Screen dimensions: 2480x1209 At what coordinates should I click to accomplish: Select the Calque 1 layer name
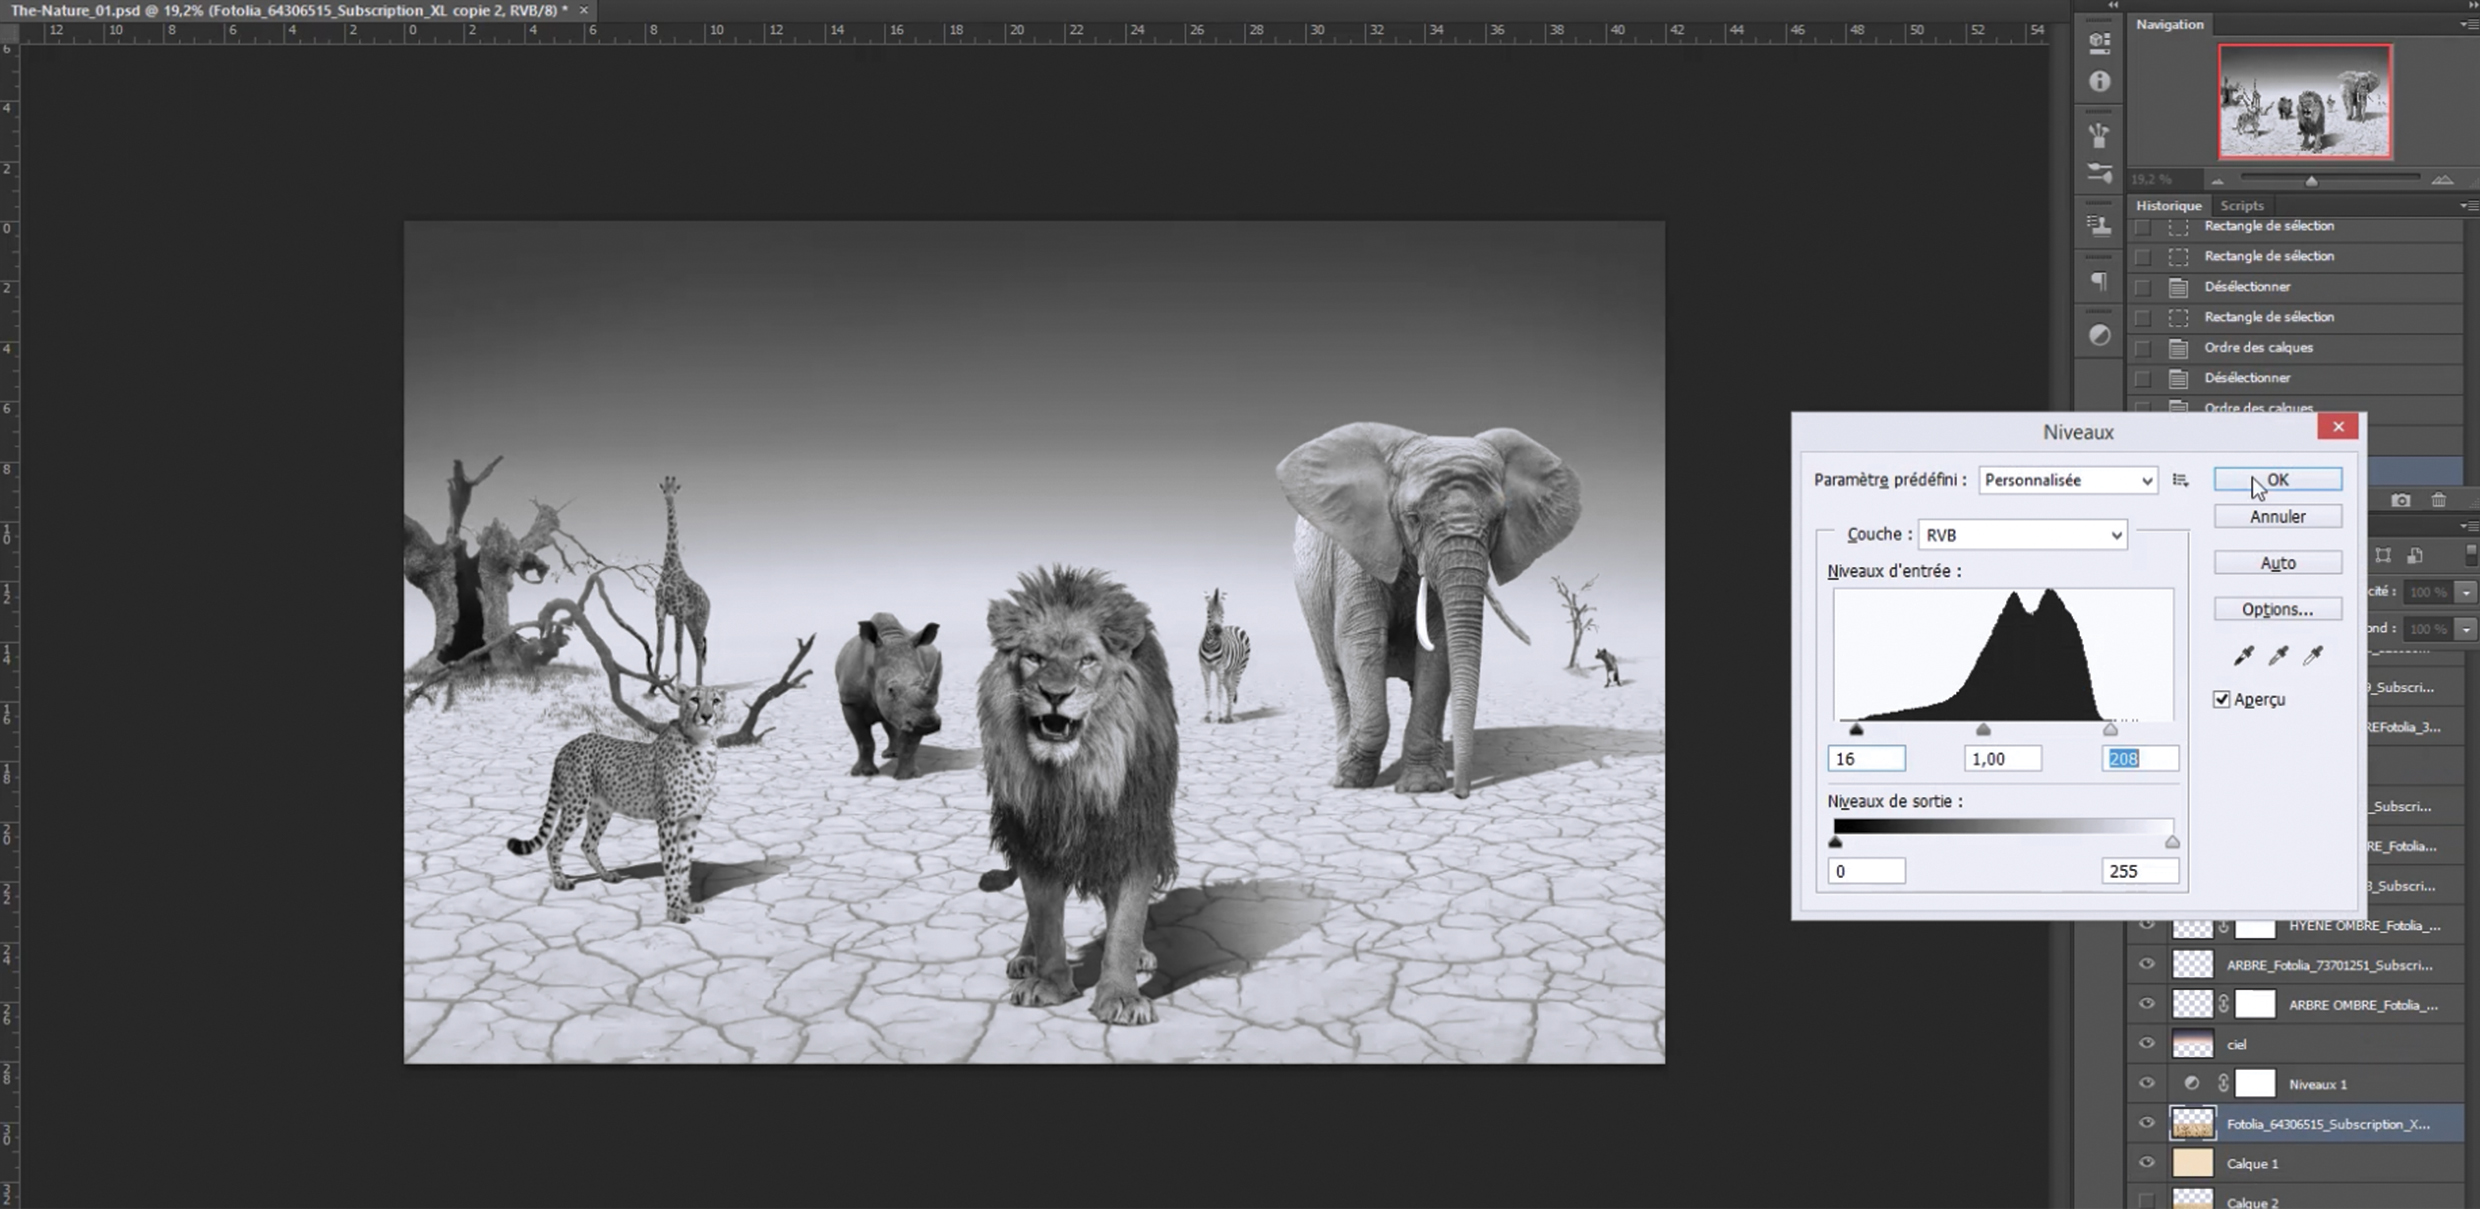(x=2252, y=1164)
